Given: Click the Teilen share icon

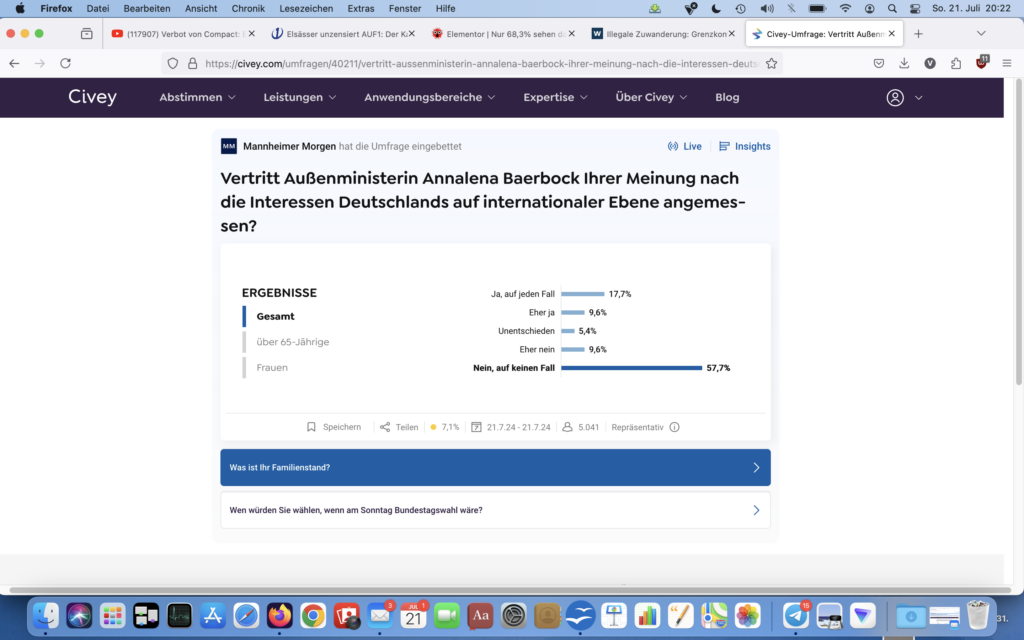Looking at the screenshot, I should [385, 427].
